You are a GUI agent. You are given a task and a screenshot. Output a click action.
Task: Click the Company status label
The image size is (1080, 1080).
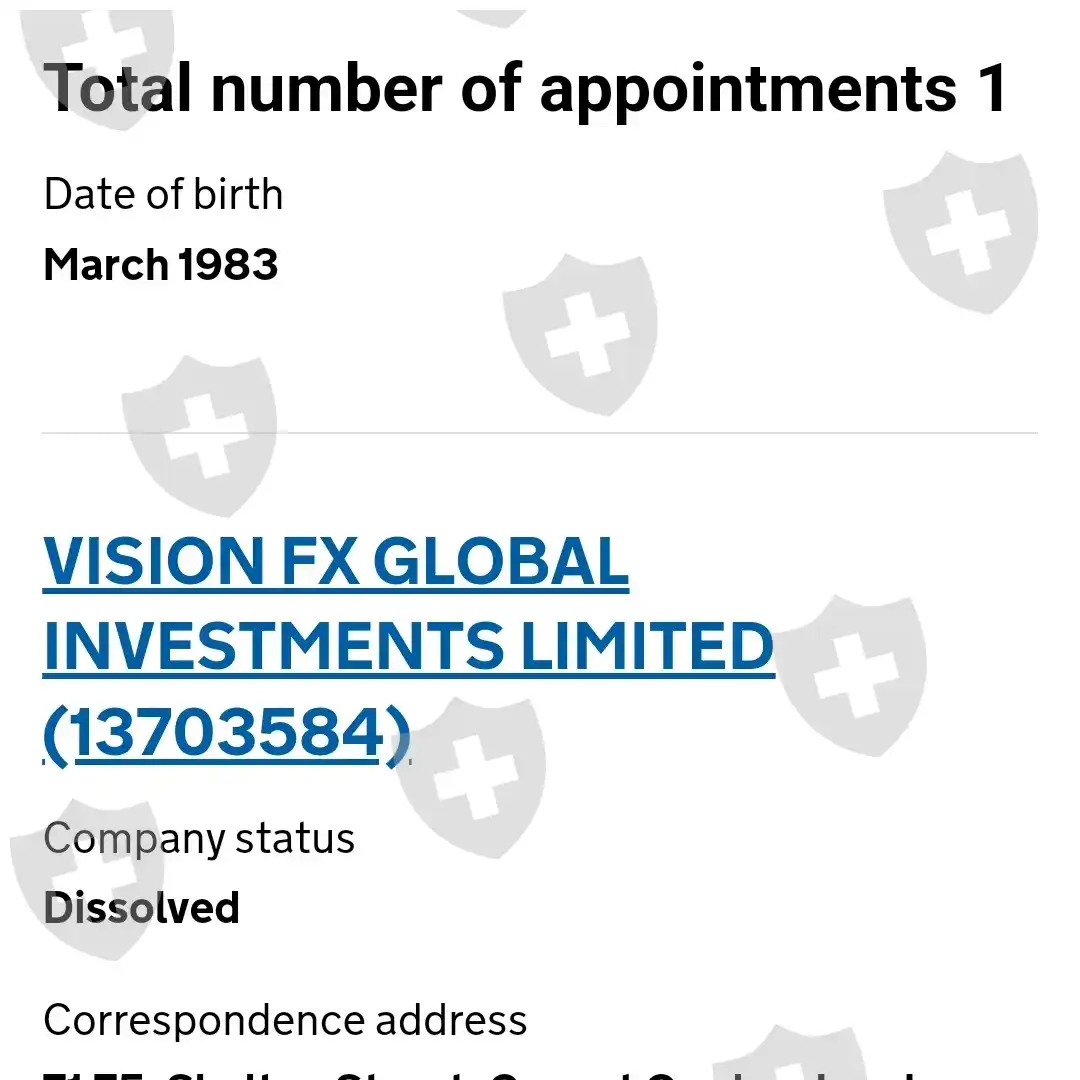pyautogui.click(x=199, y=838)
